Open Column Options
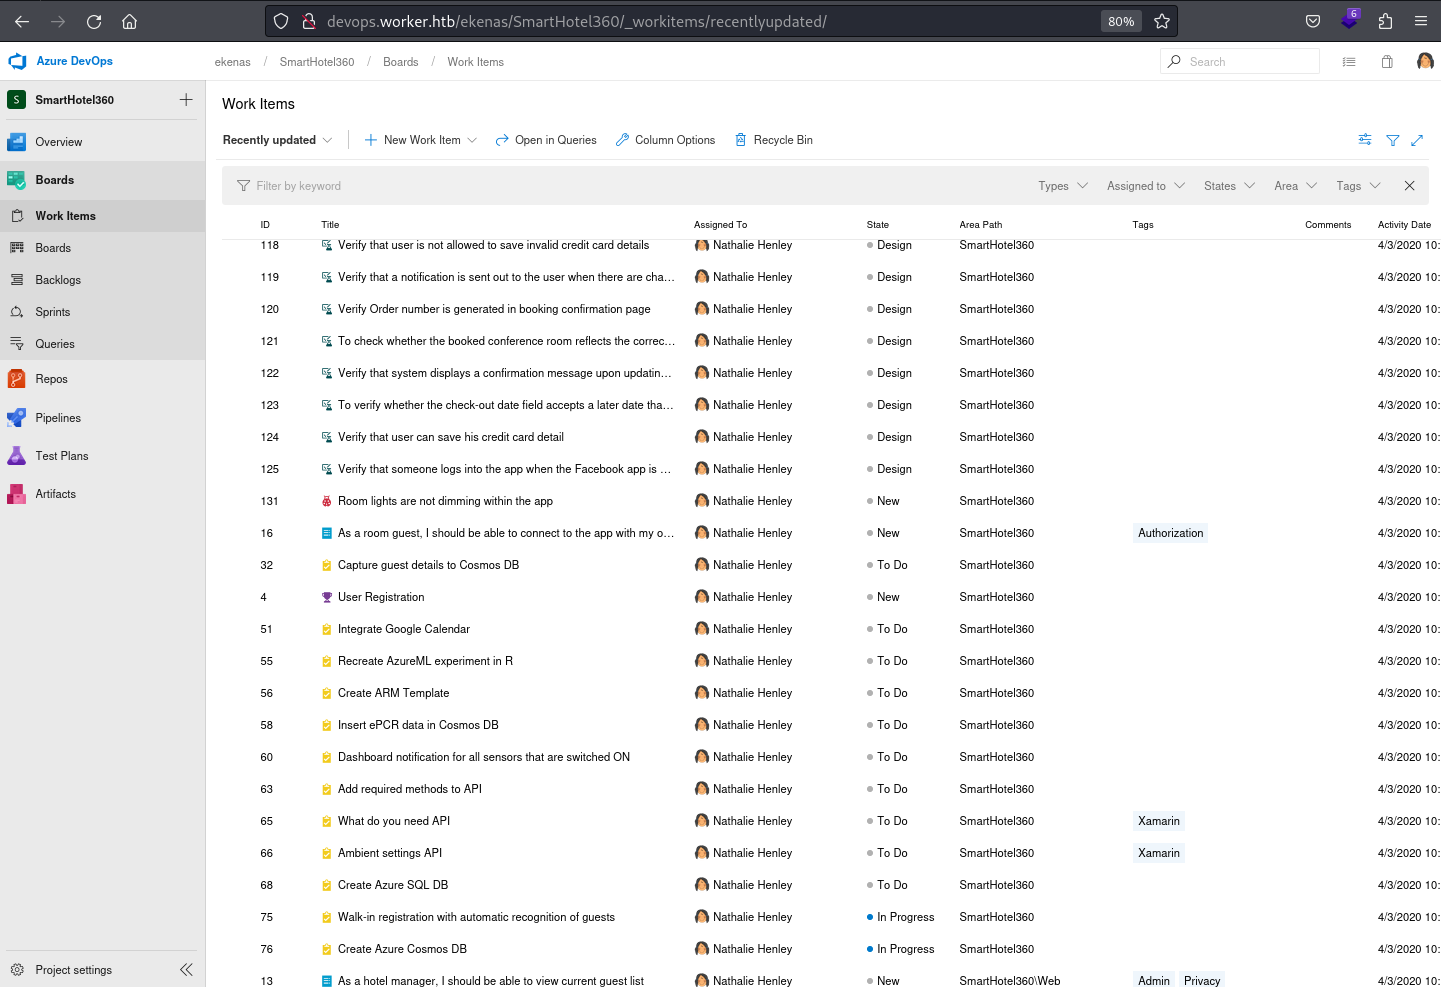Viewport: 1441px width, 987px height. 665,140
